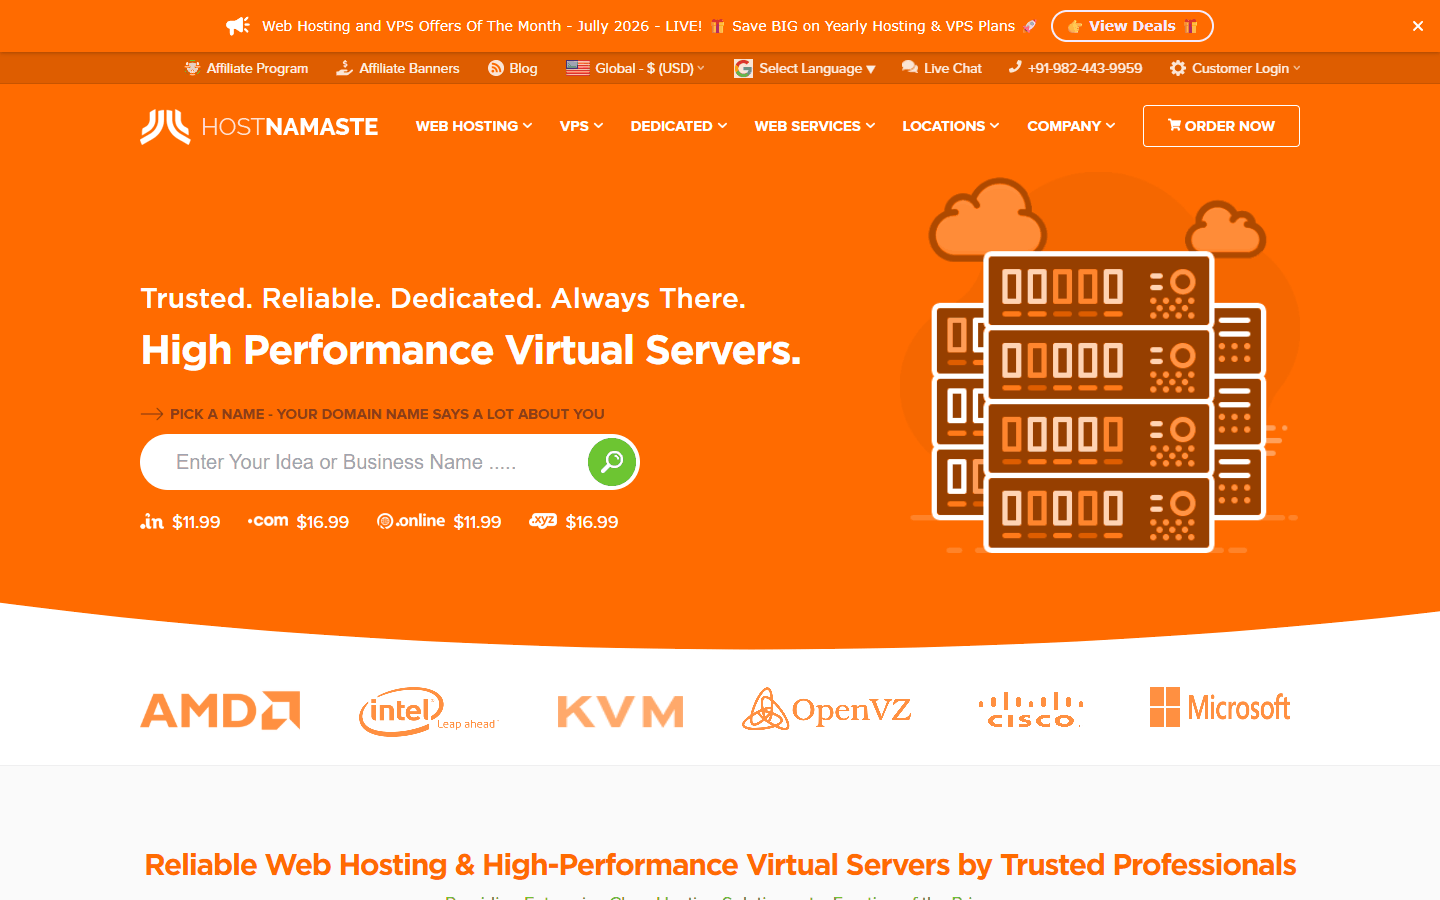
Task: Click the US flag icon
Action: tap(577, 68)
